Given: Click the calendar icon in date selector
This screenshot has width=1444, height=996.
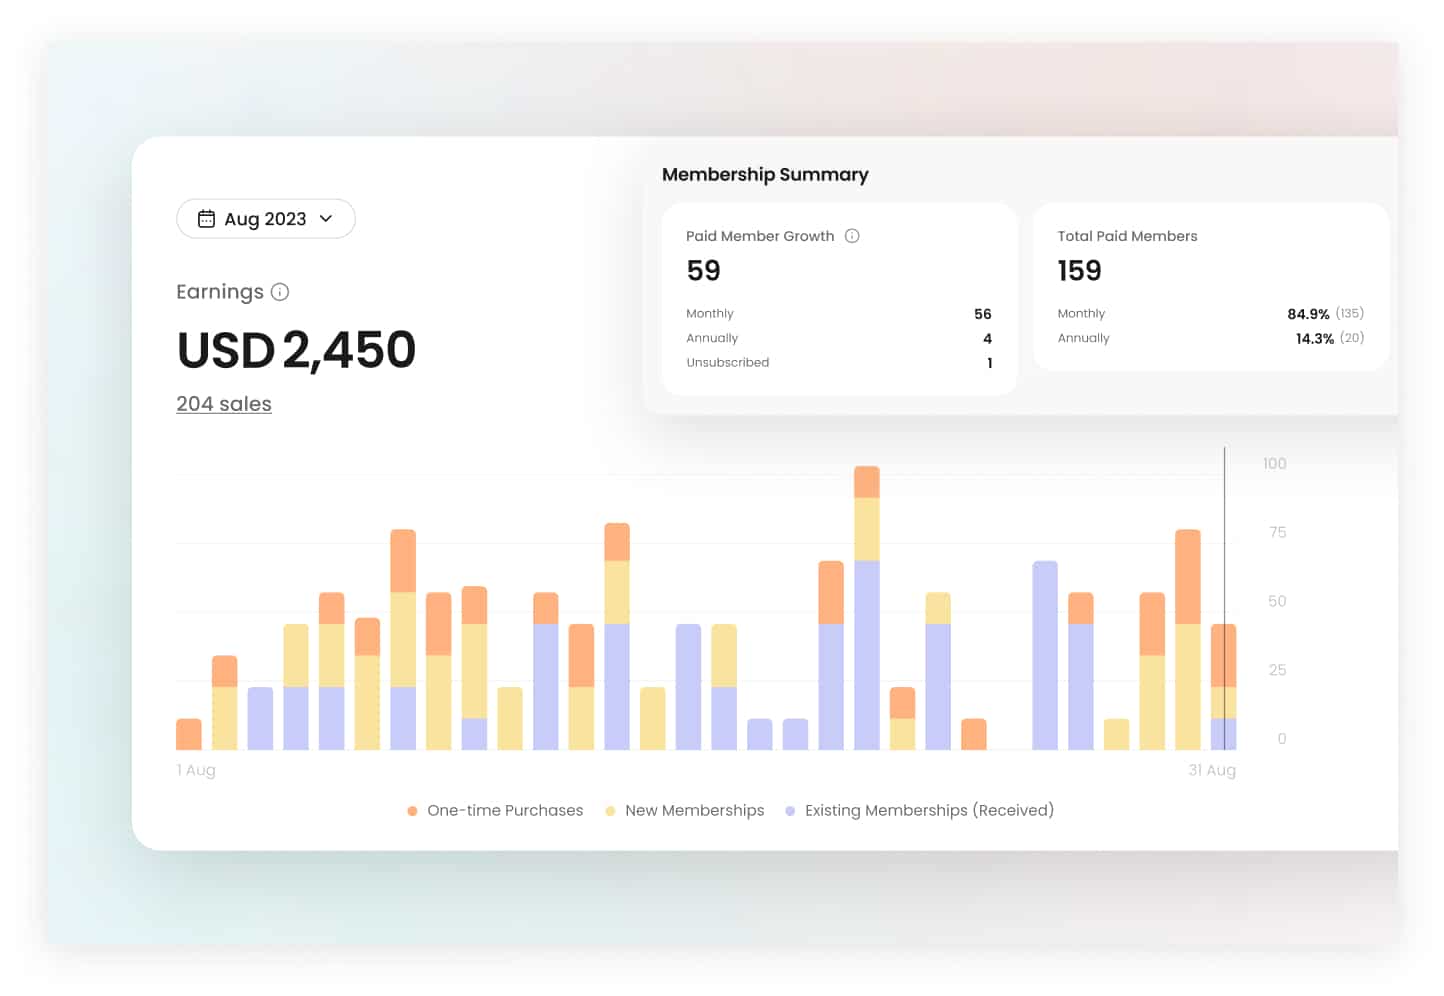Looking at the screenshot, I should (x=206, y=219).
